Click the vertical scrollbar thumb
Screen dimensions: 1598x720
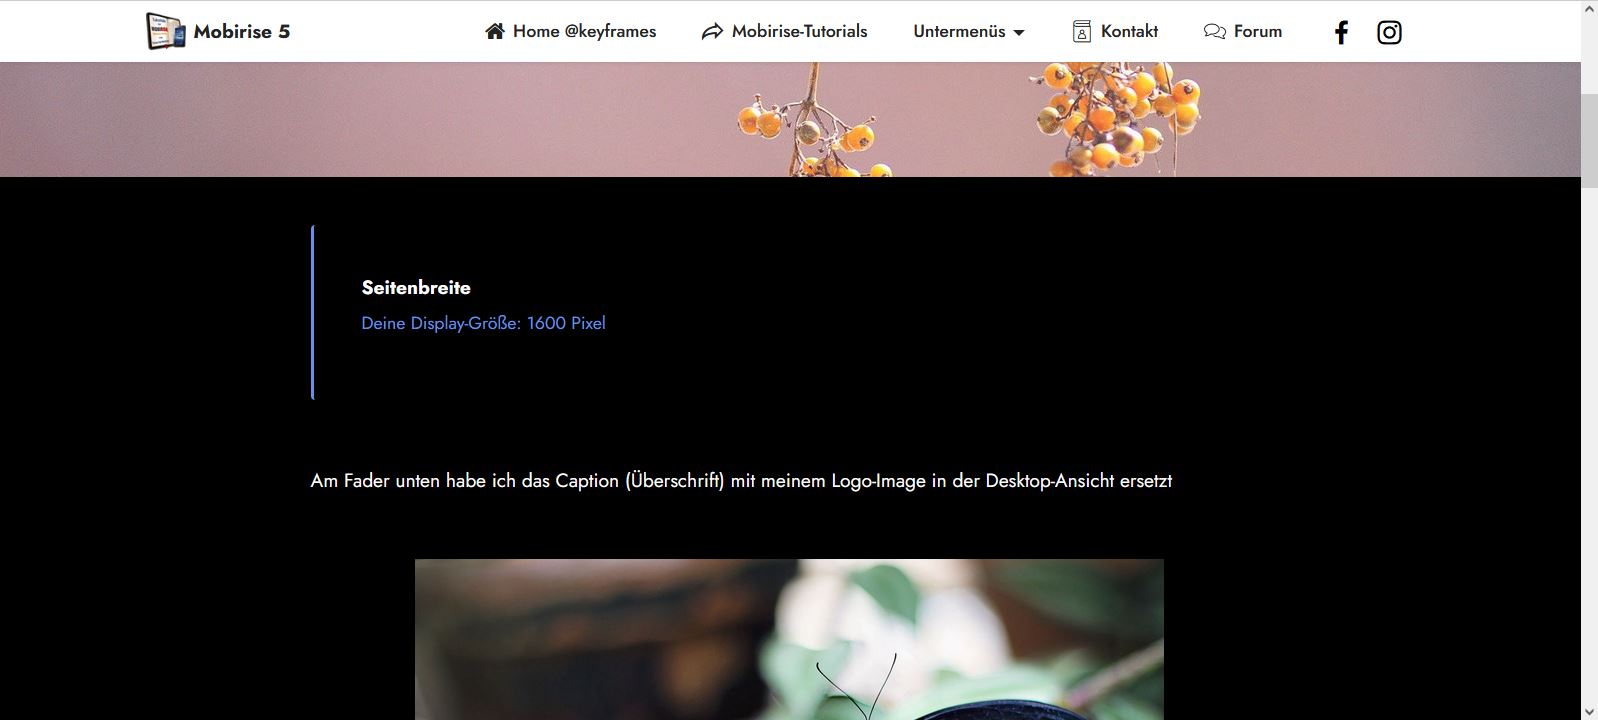1589,141
